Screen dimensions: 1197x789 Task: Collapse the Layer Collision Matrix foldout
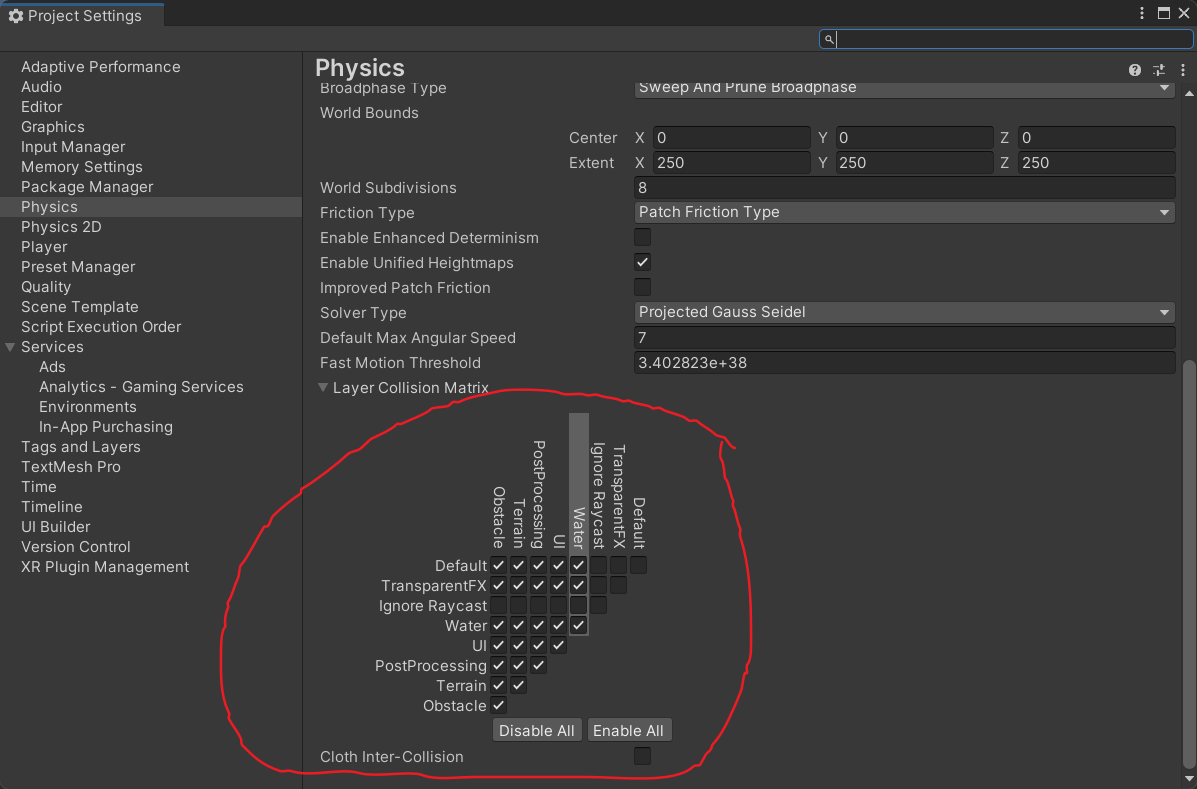324,388
